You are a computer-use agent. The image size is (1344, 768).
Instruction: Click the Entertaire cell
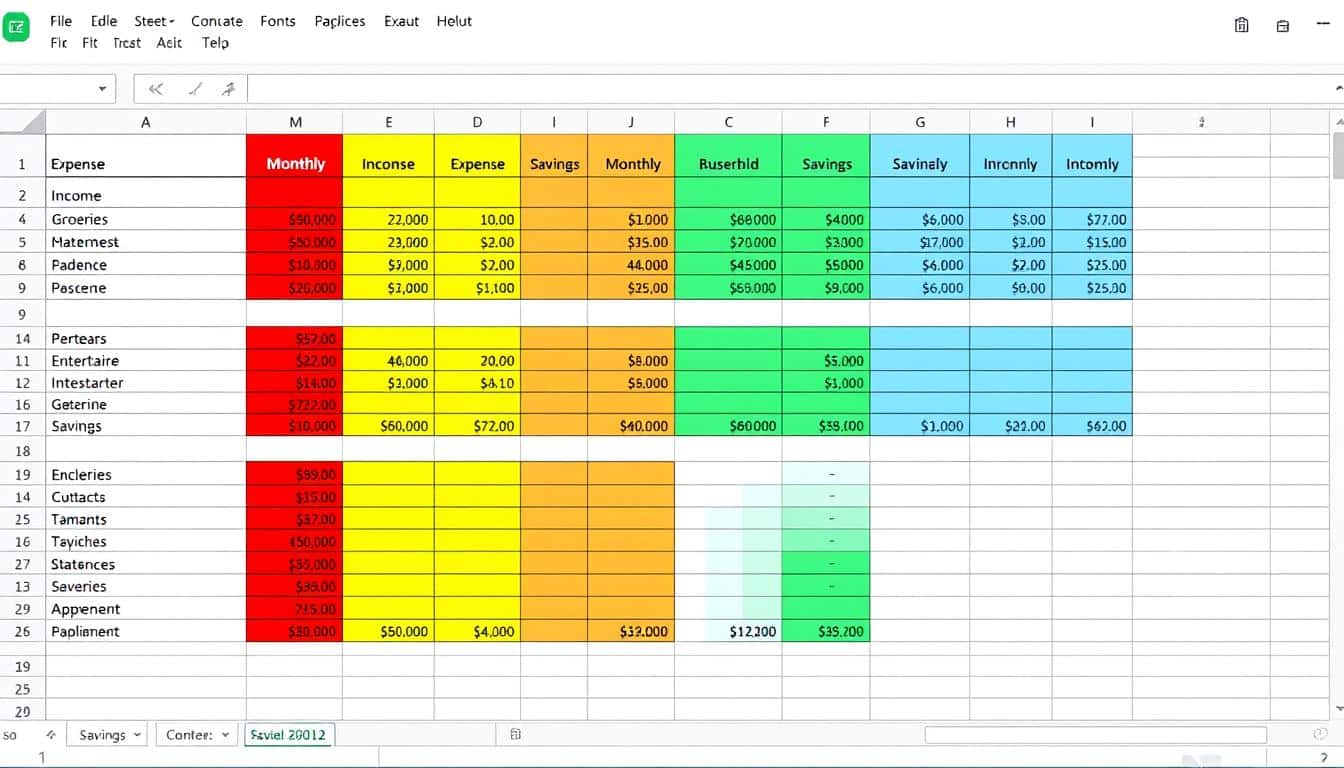tap(146, 361)
